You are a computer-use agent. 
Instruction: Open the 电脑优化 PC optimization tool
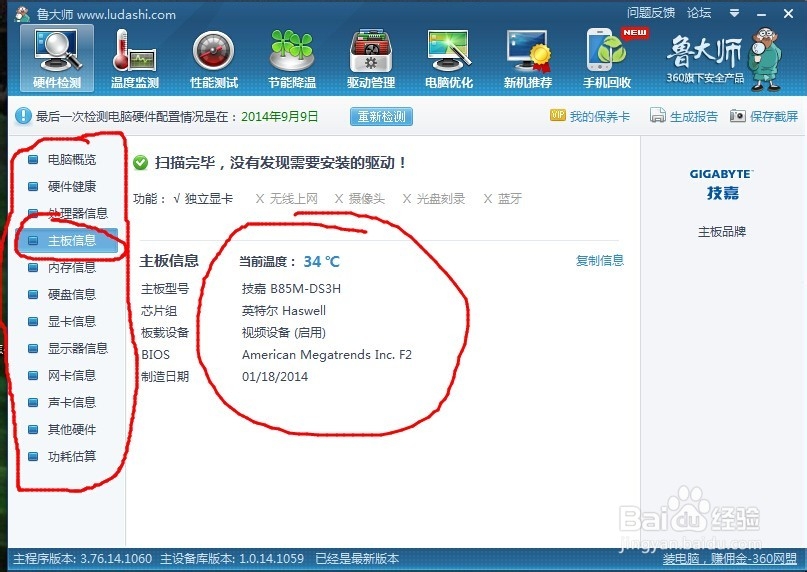449,58
